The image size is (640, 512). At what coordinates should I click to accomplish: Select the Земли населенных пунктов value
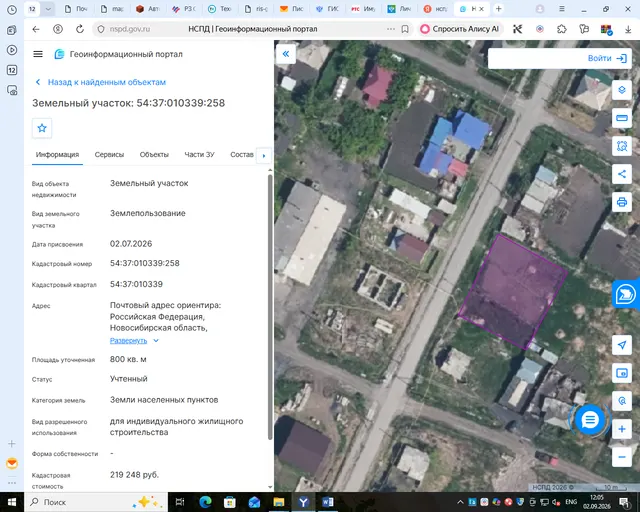click(164, 400)
